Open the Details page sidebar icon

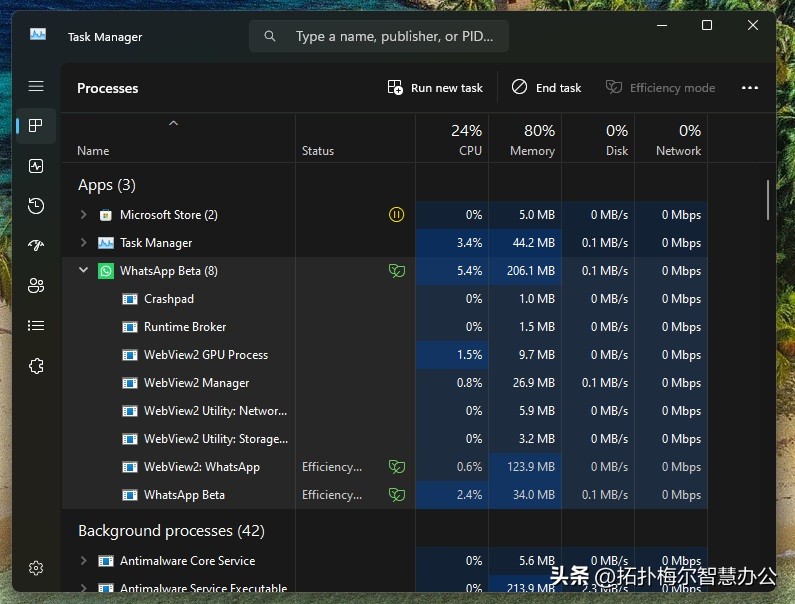(x=35, y=326)
